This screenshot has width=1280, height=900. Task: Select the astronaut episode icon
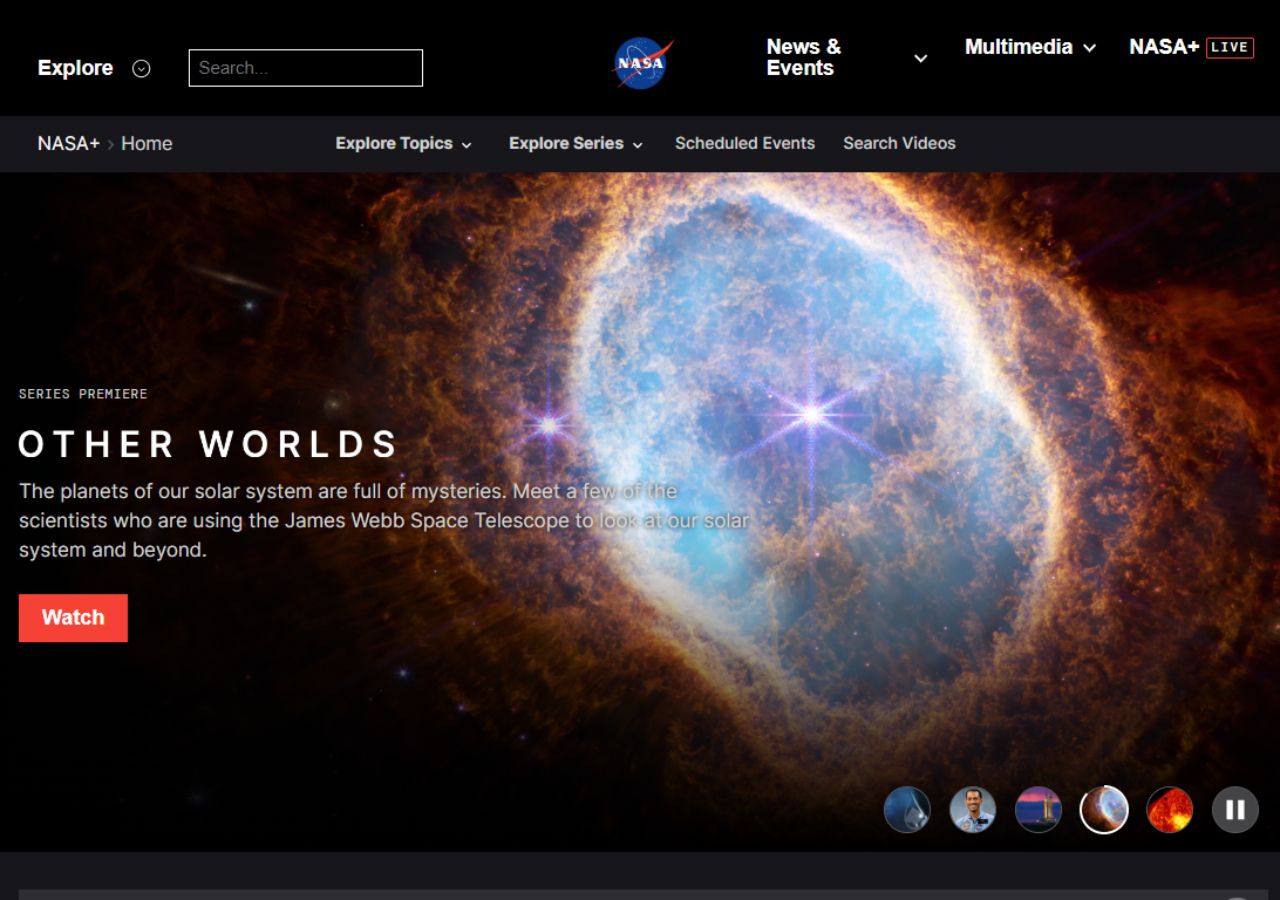[973, 809]
